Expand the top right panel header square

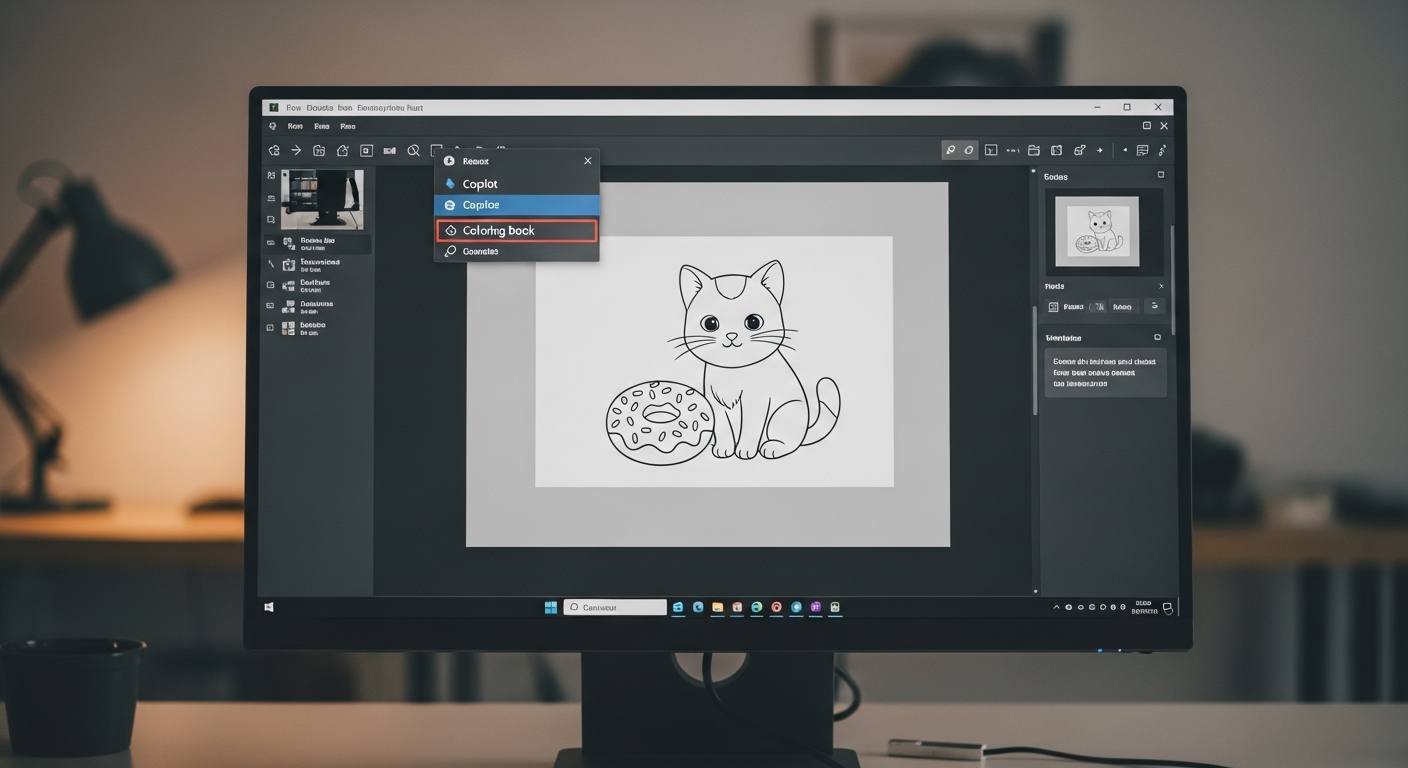click(x=1160, y=175)
